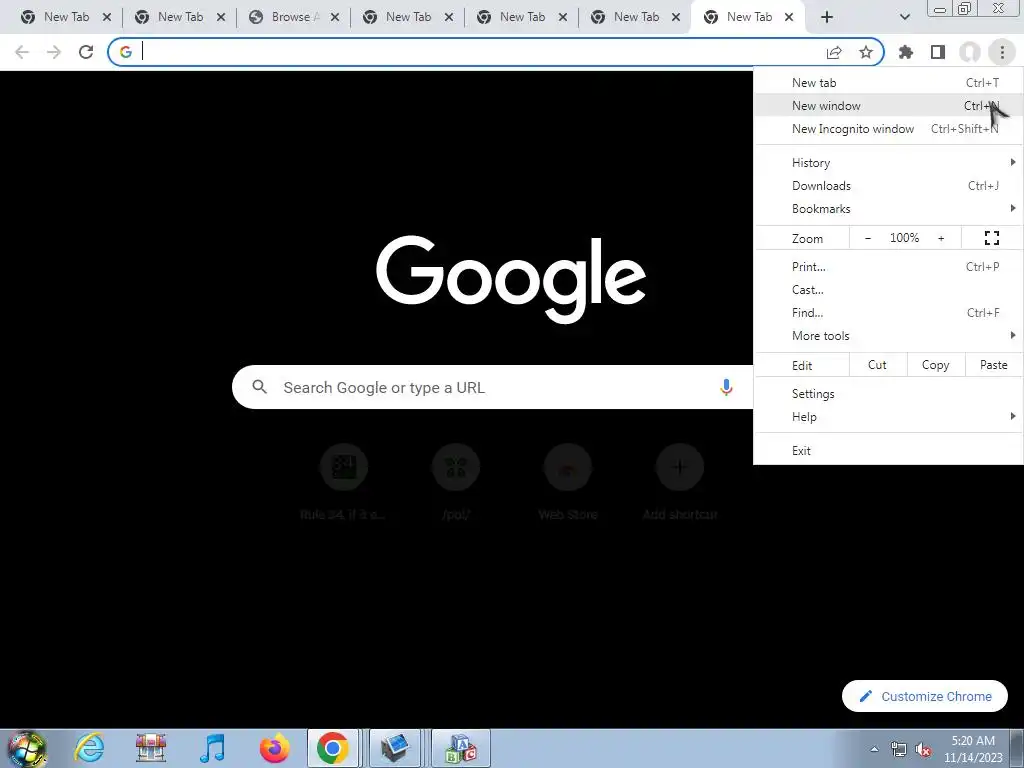The height and width of the screenshot is (768, 1024).
Task: Open a new tab with plus button
Action: [827, 17]
